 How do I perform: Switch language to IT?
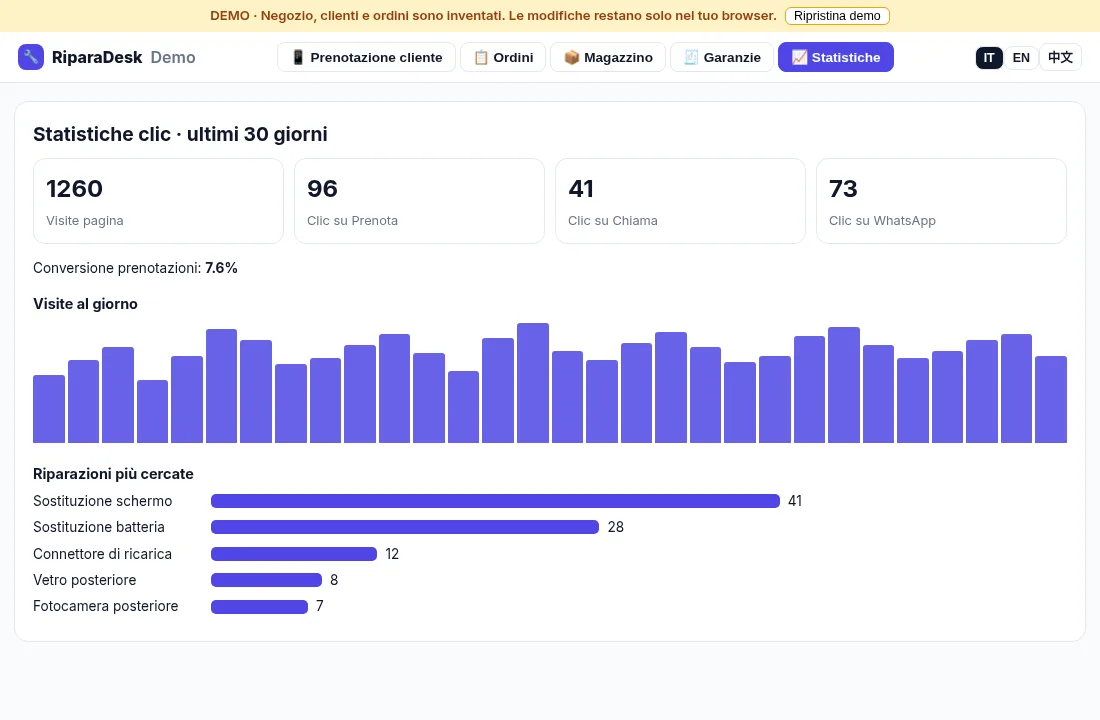pyautogui.click(x=988, y=58)
